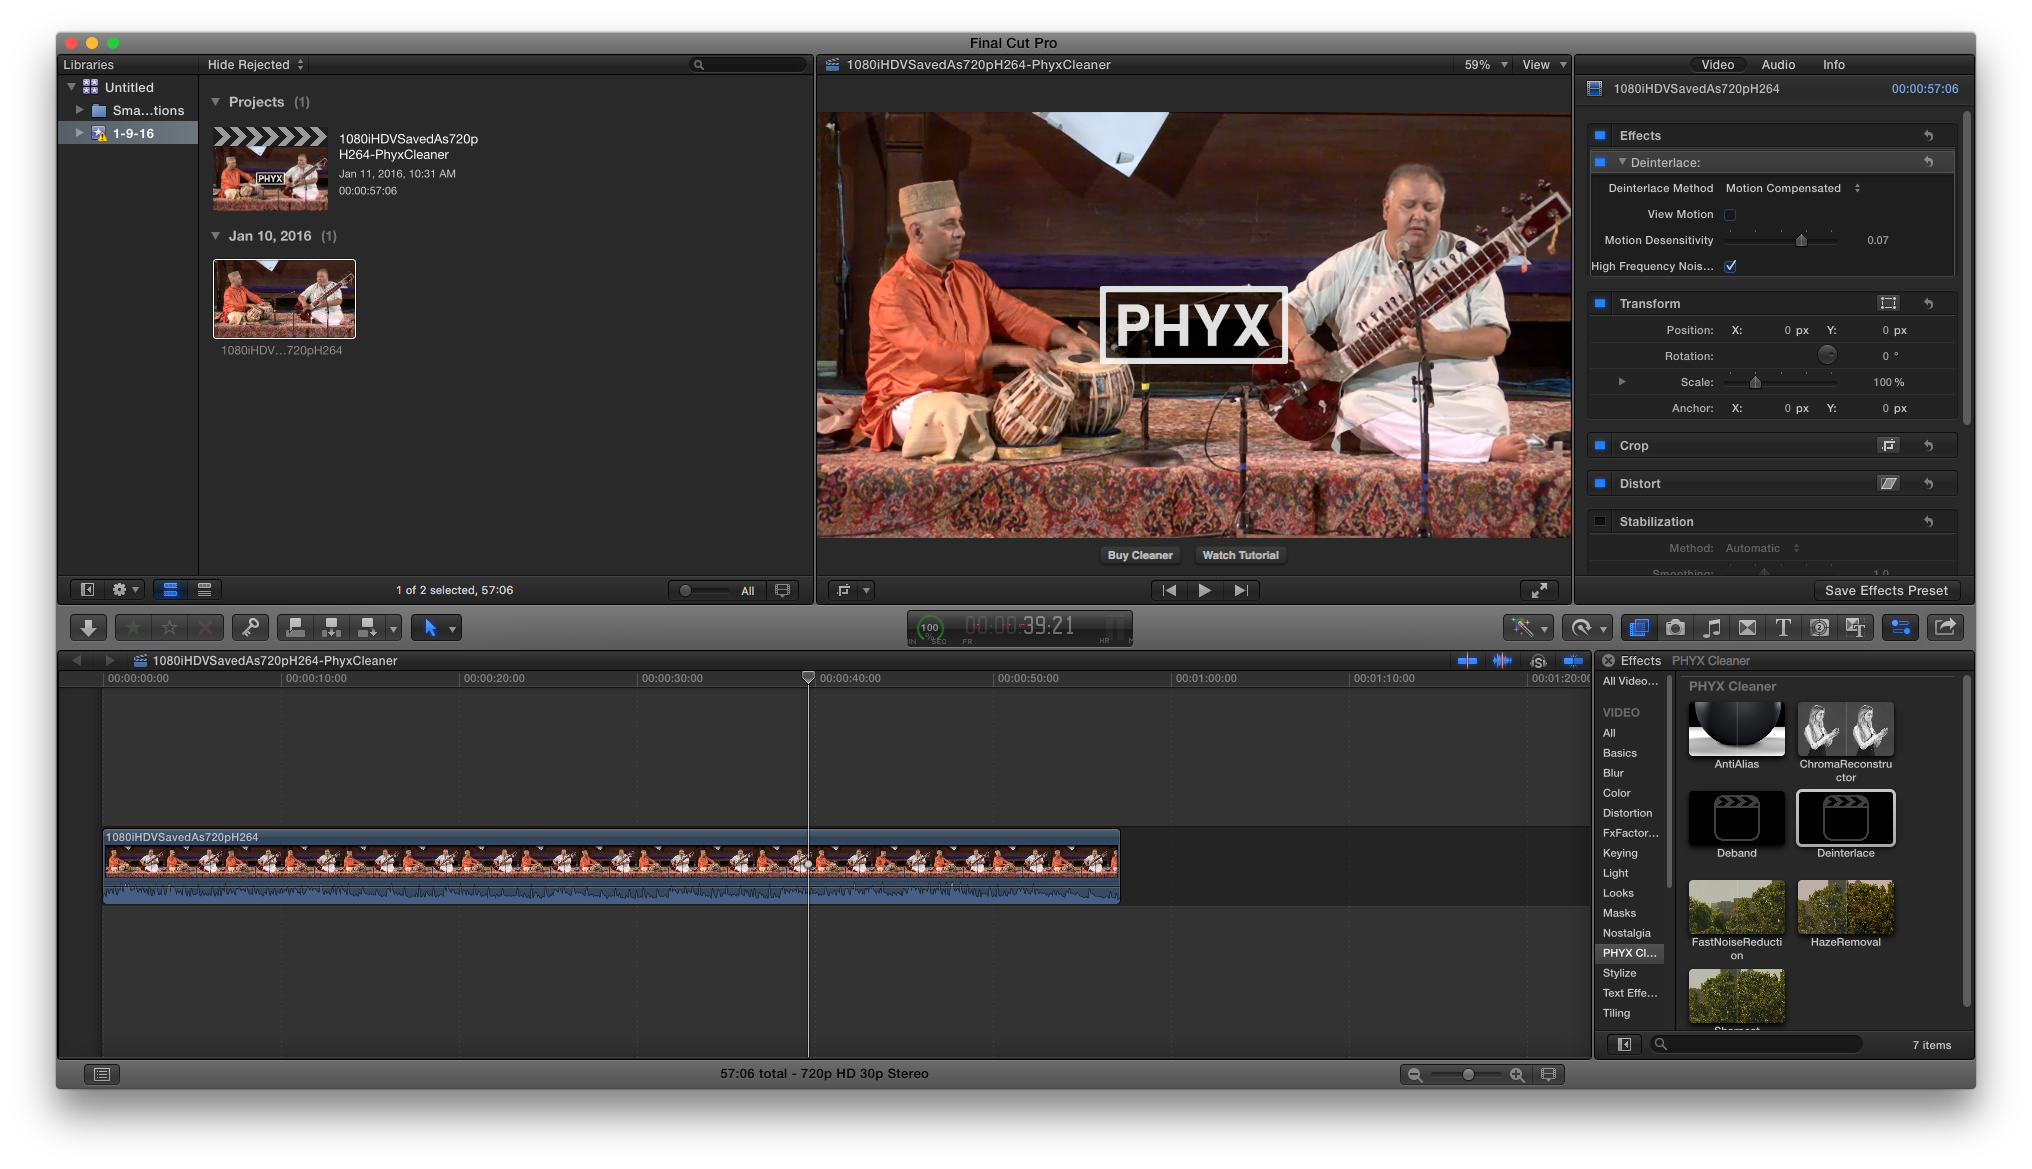Select the HazeRemoval effect thumbnail
The height and width of the screenshot is (1169, 2032).
pyautogui.click(x=1845, y=907)
